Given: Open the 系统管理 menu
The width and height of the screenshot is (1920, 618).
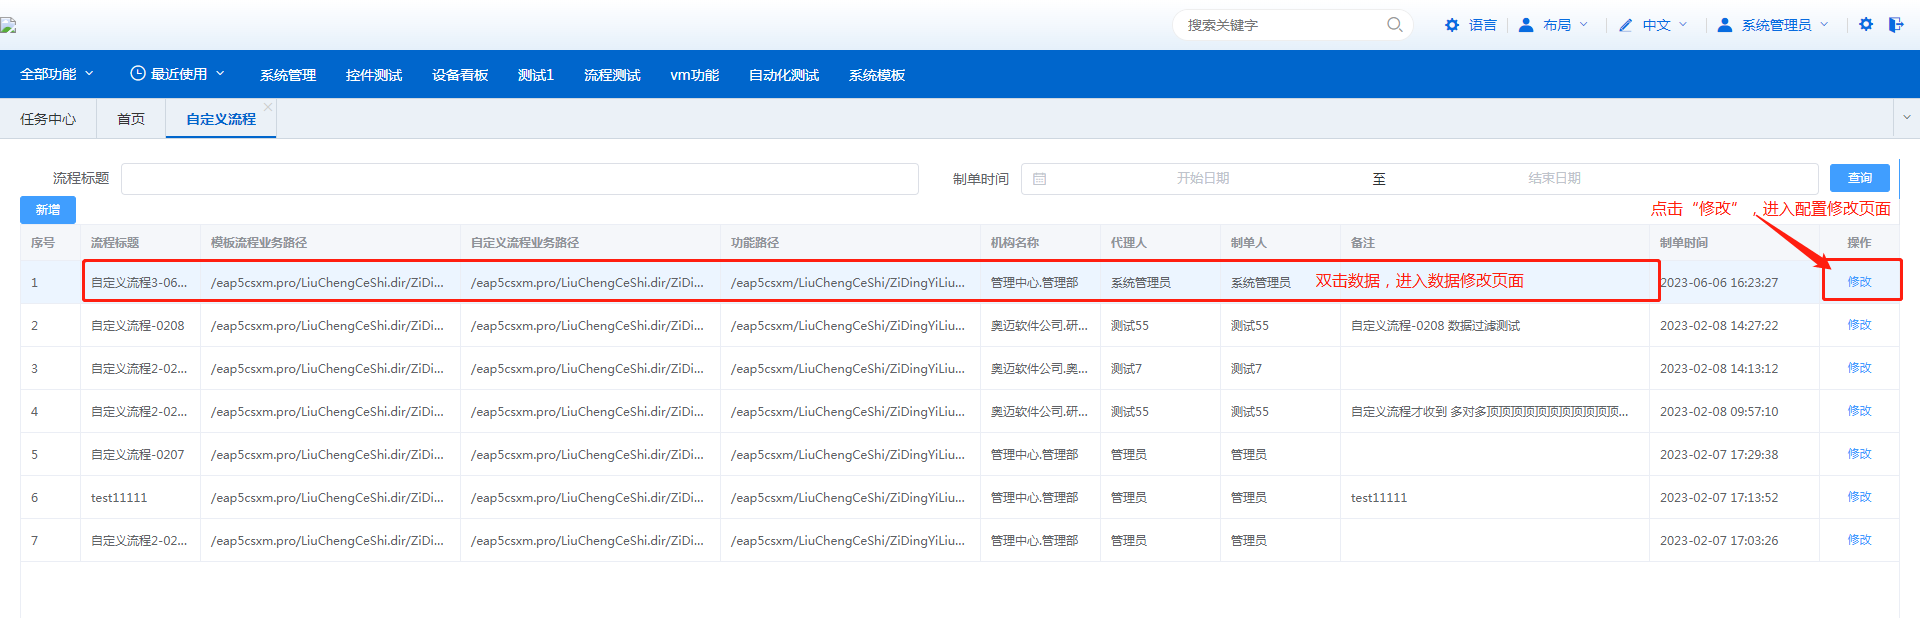Looking at the screenshot, I should [288, 75].
